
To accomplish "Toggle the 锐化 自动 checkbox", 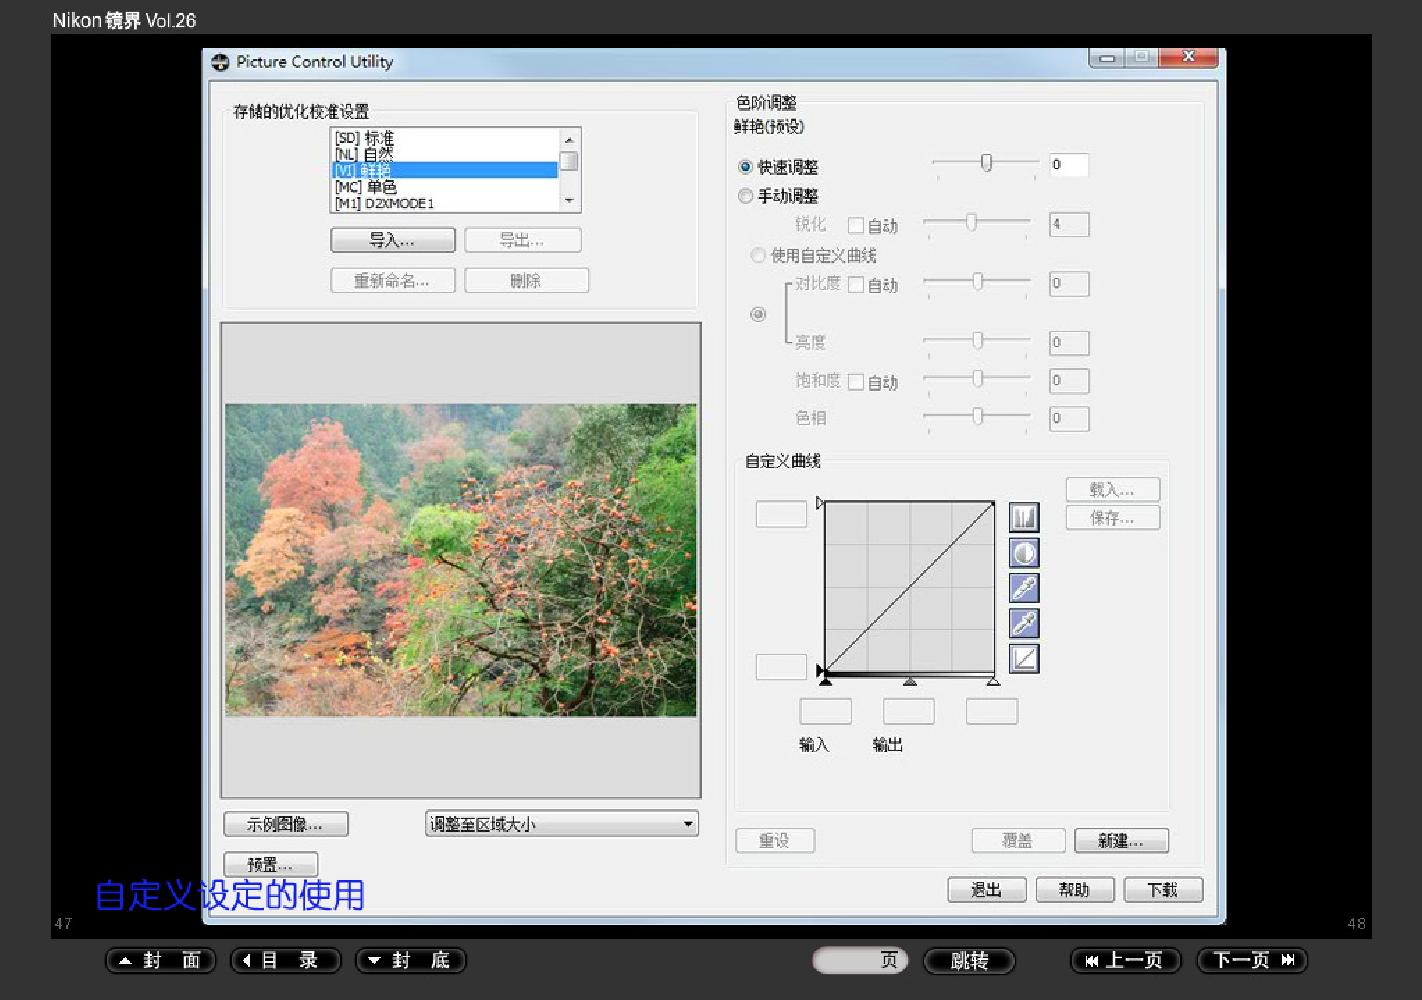I will pyautogui.click(x=855, y=225).
